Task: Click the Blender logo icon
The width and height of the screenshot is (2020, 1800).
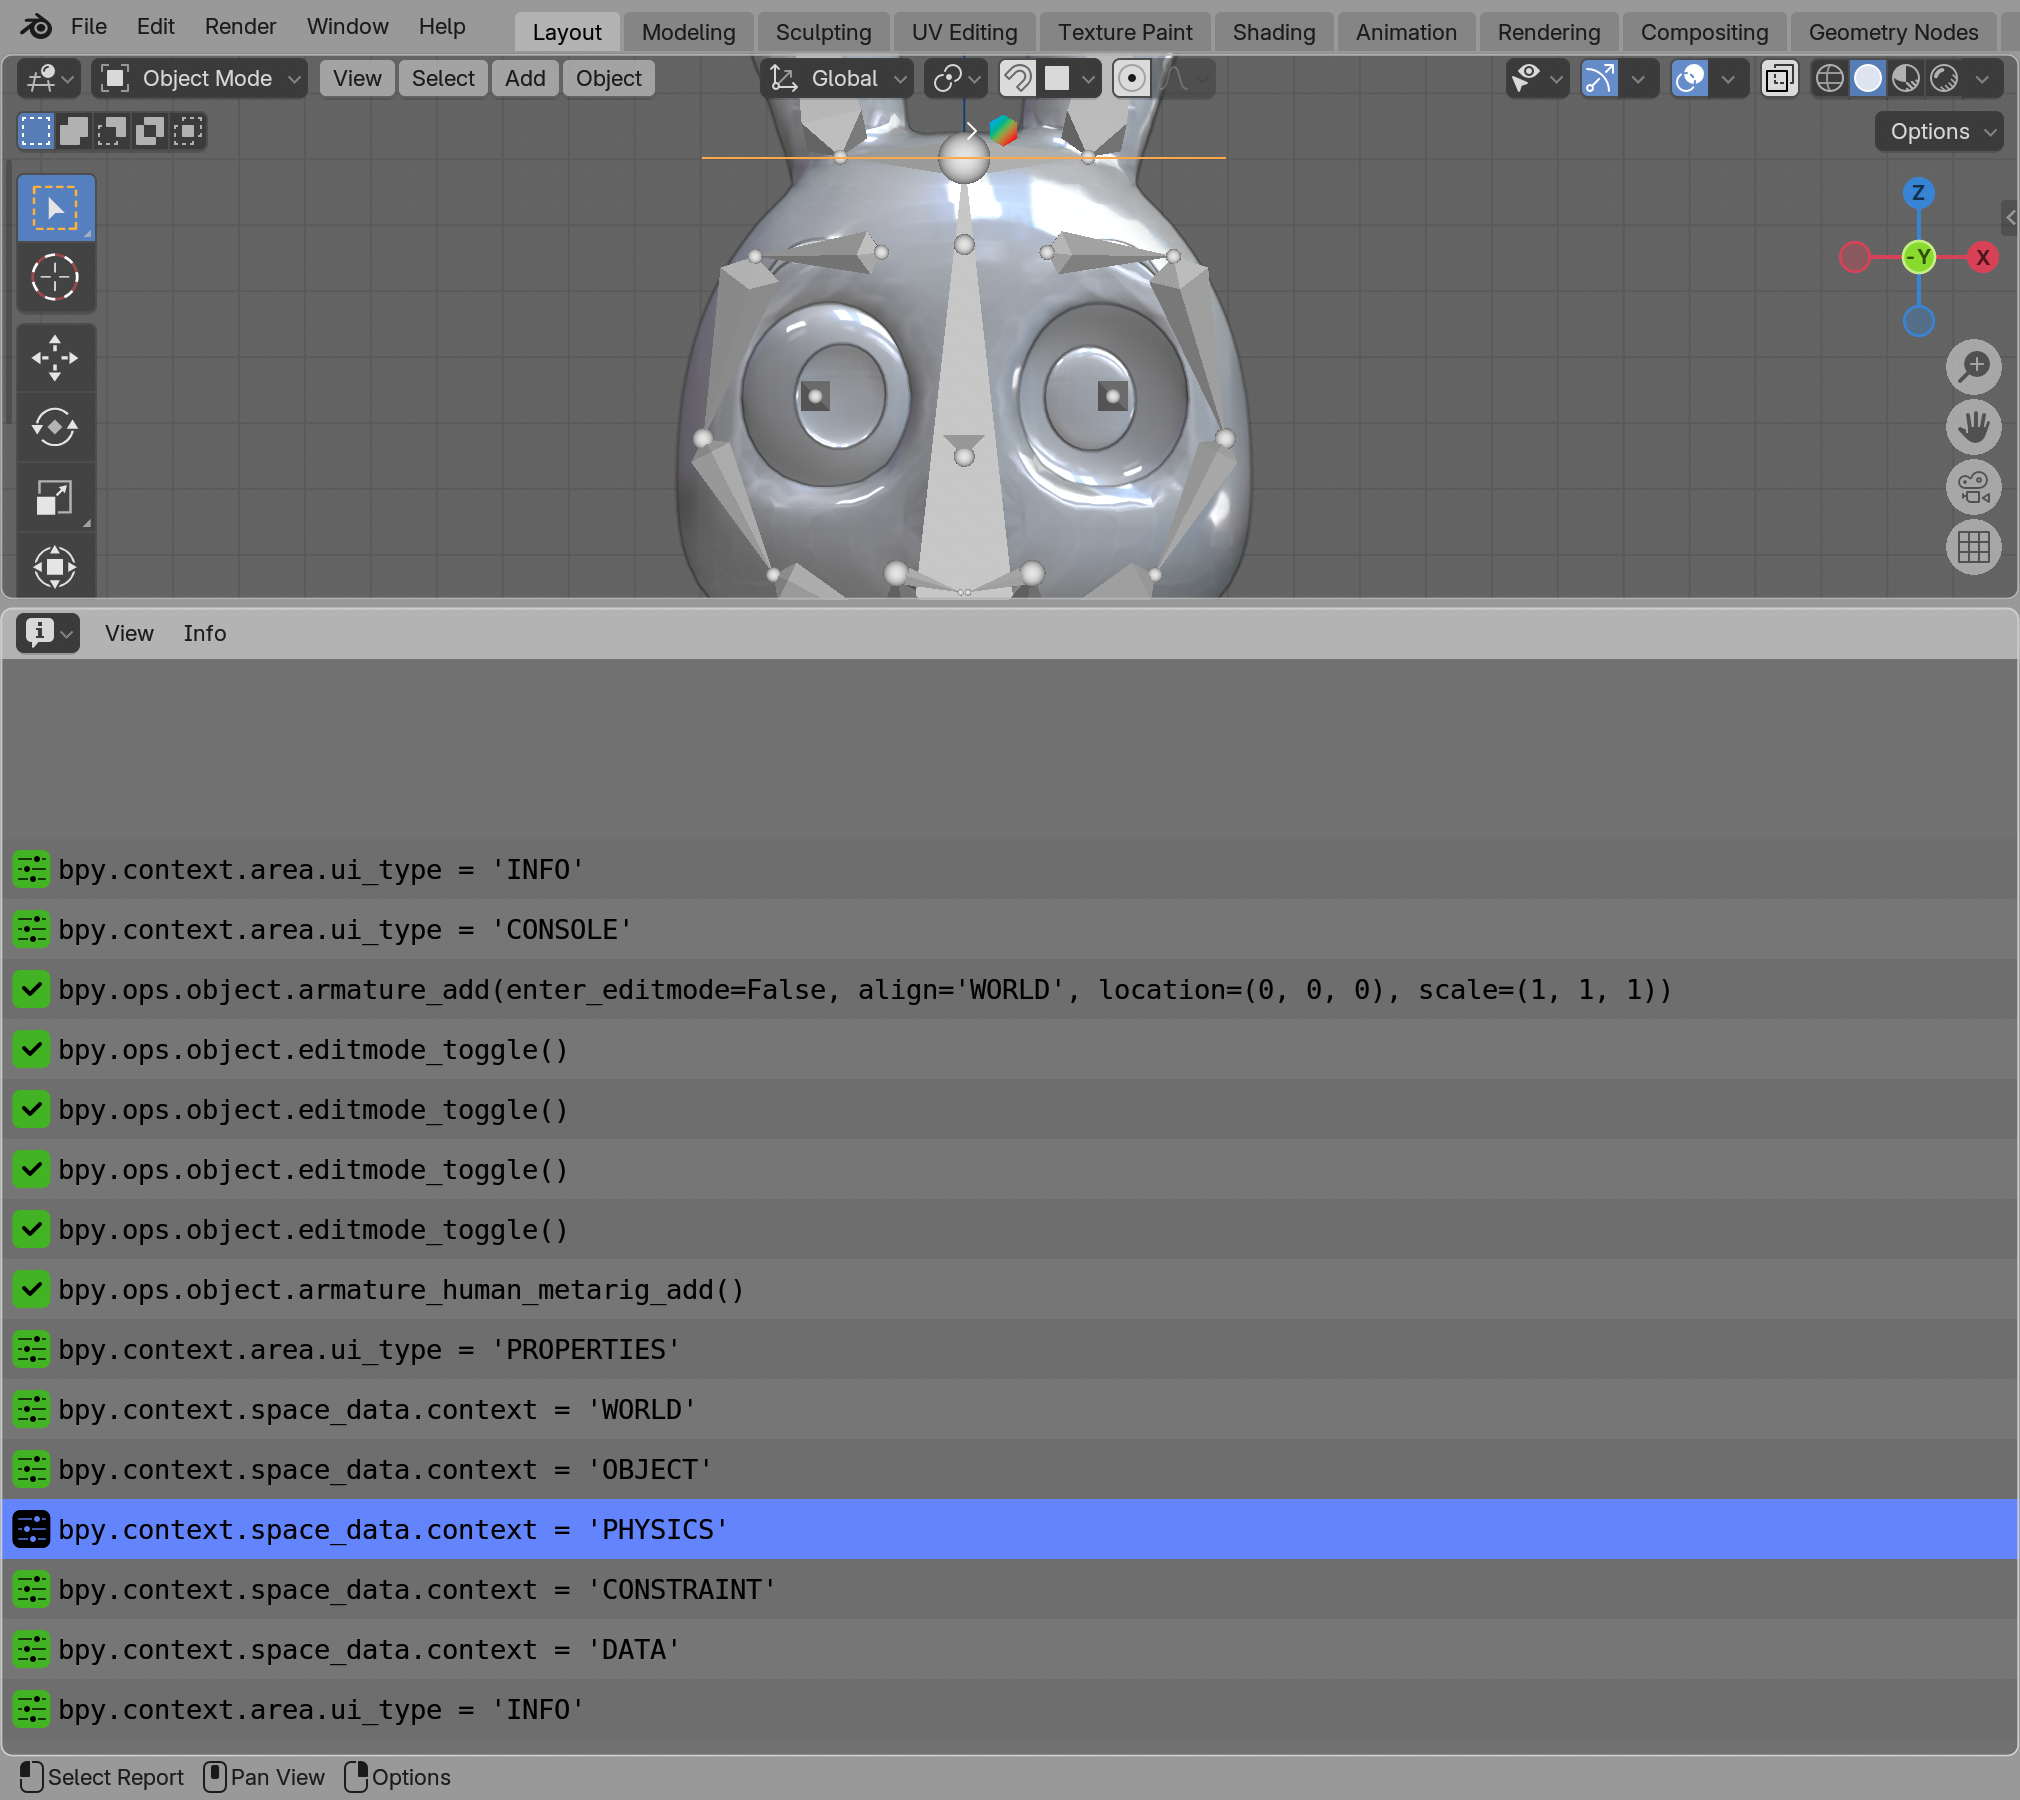Action: pyautogui.click(x=36, y=27)
